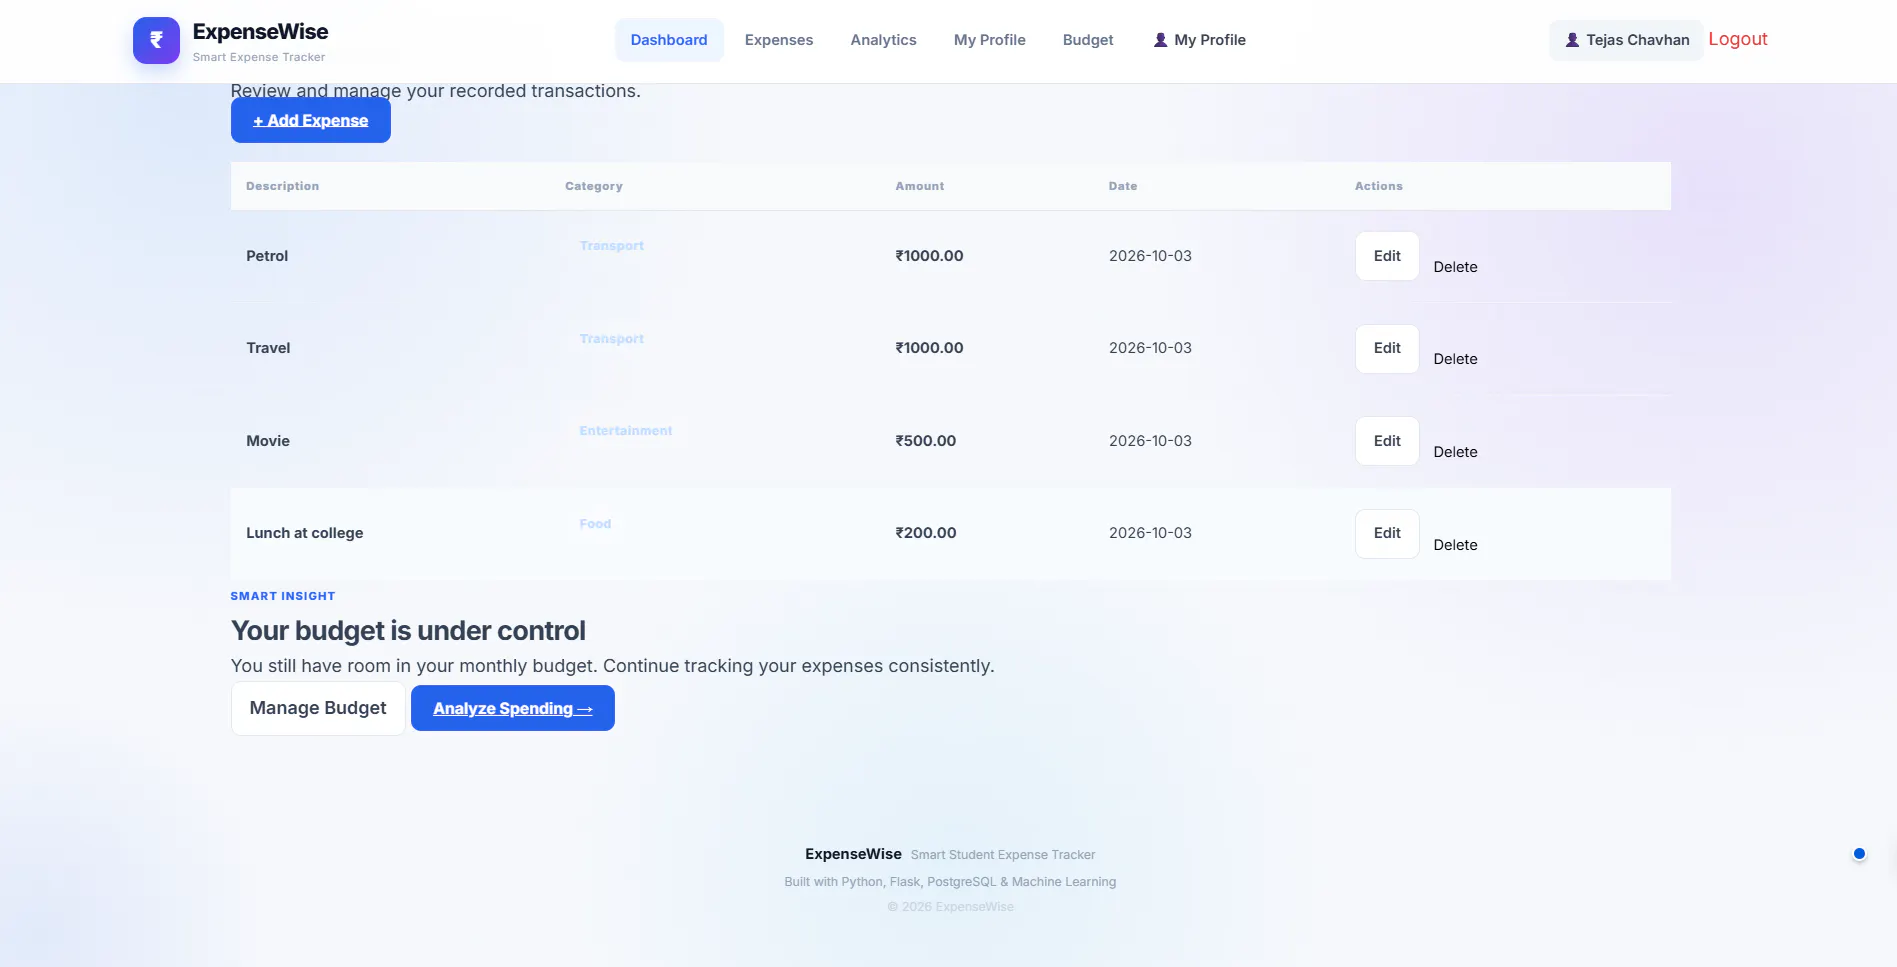The width and height of the screenshot is (1897, 967).
Task: Log out using the Logout link
Action: pos(1738,39)
